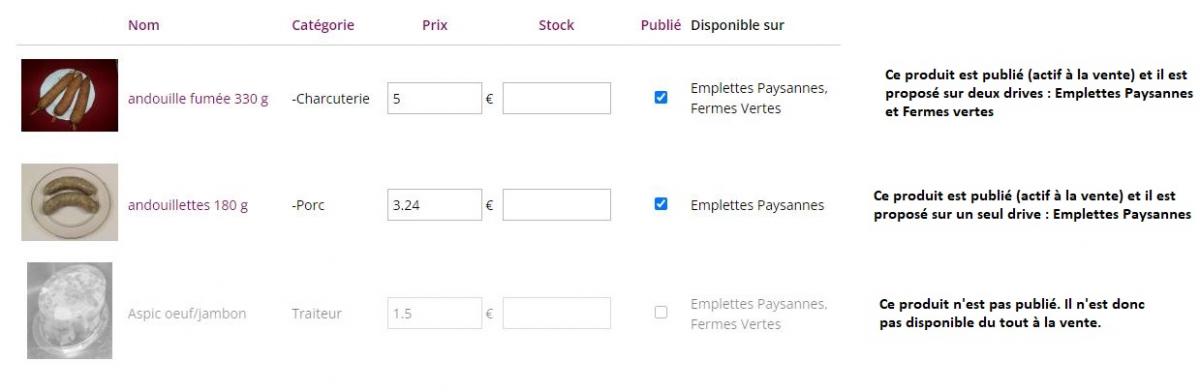Viewport: 1200px width, 392px height.
Task: Open the andouillettes product photo
Action: (x=70, y=203)
